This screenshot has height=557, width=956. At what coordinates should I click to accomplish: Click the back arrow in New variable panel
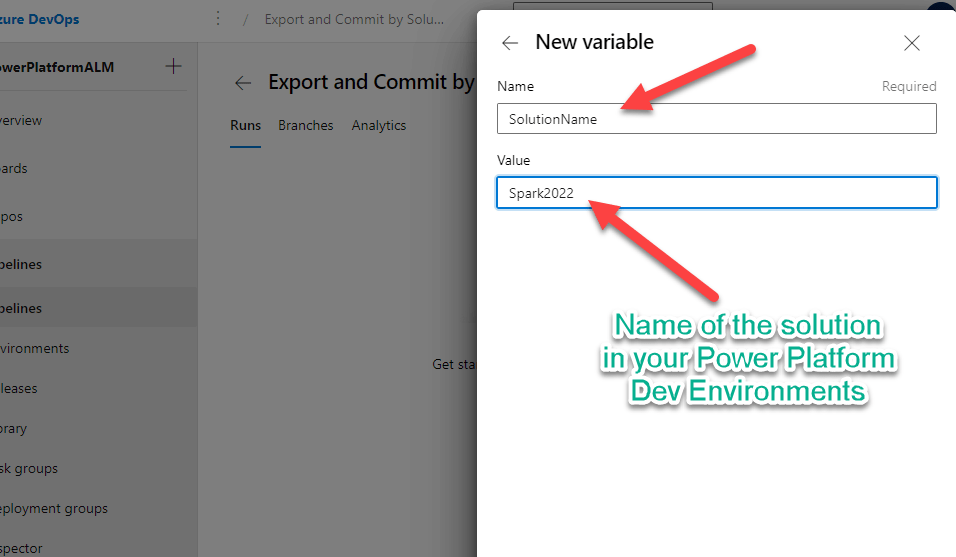[510, 43]
